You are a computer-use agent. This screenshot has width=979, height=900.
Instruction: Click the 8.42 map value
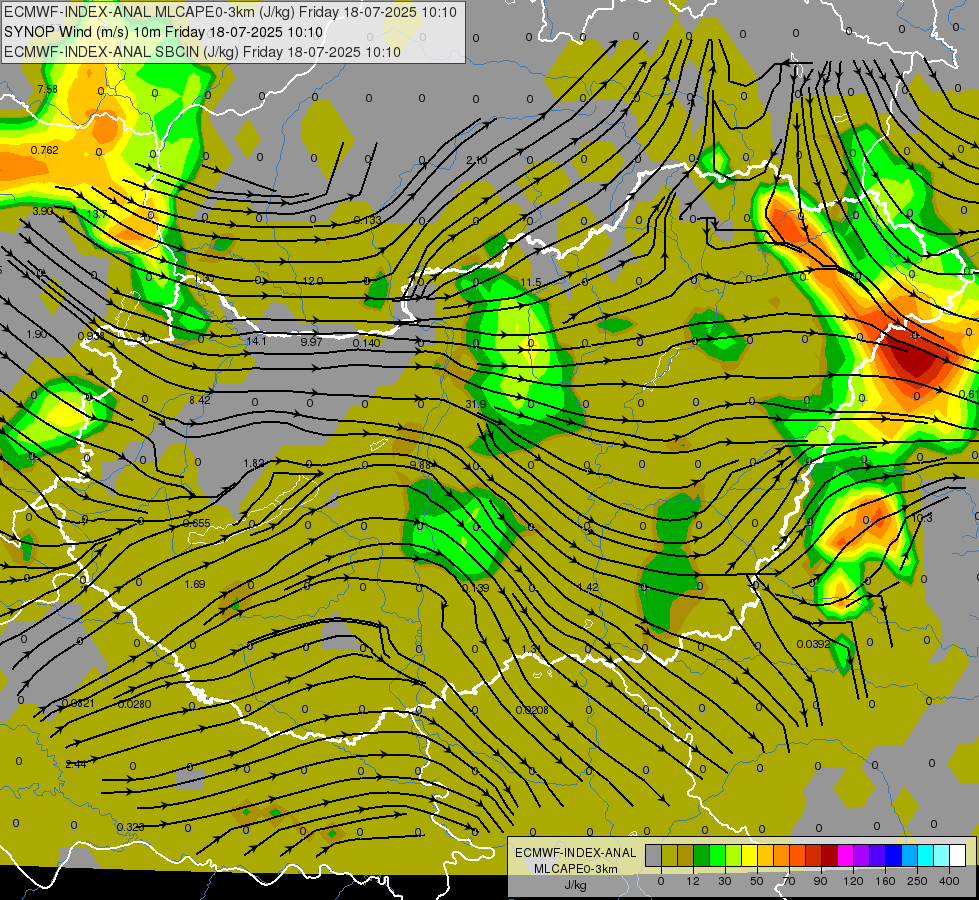pyautogui.click(x=200, y=400)
